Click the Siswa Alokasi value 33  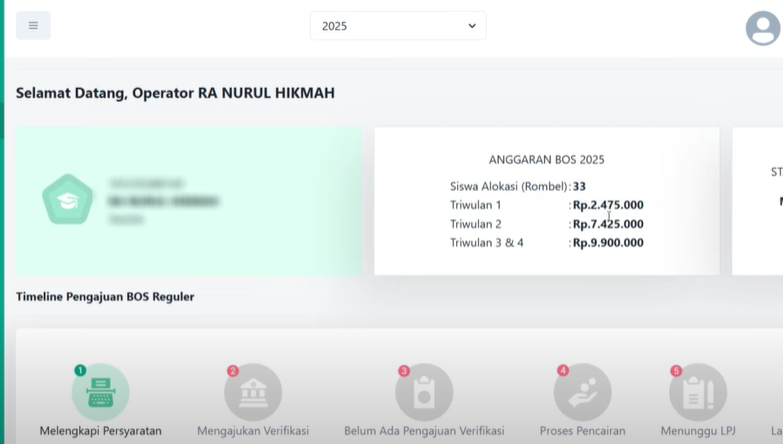[579, 186]
